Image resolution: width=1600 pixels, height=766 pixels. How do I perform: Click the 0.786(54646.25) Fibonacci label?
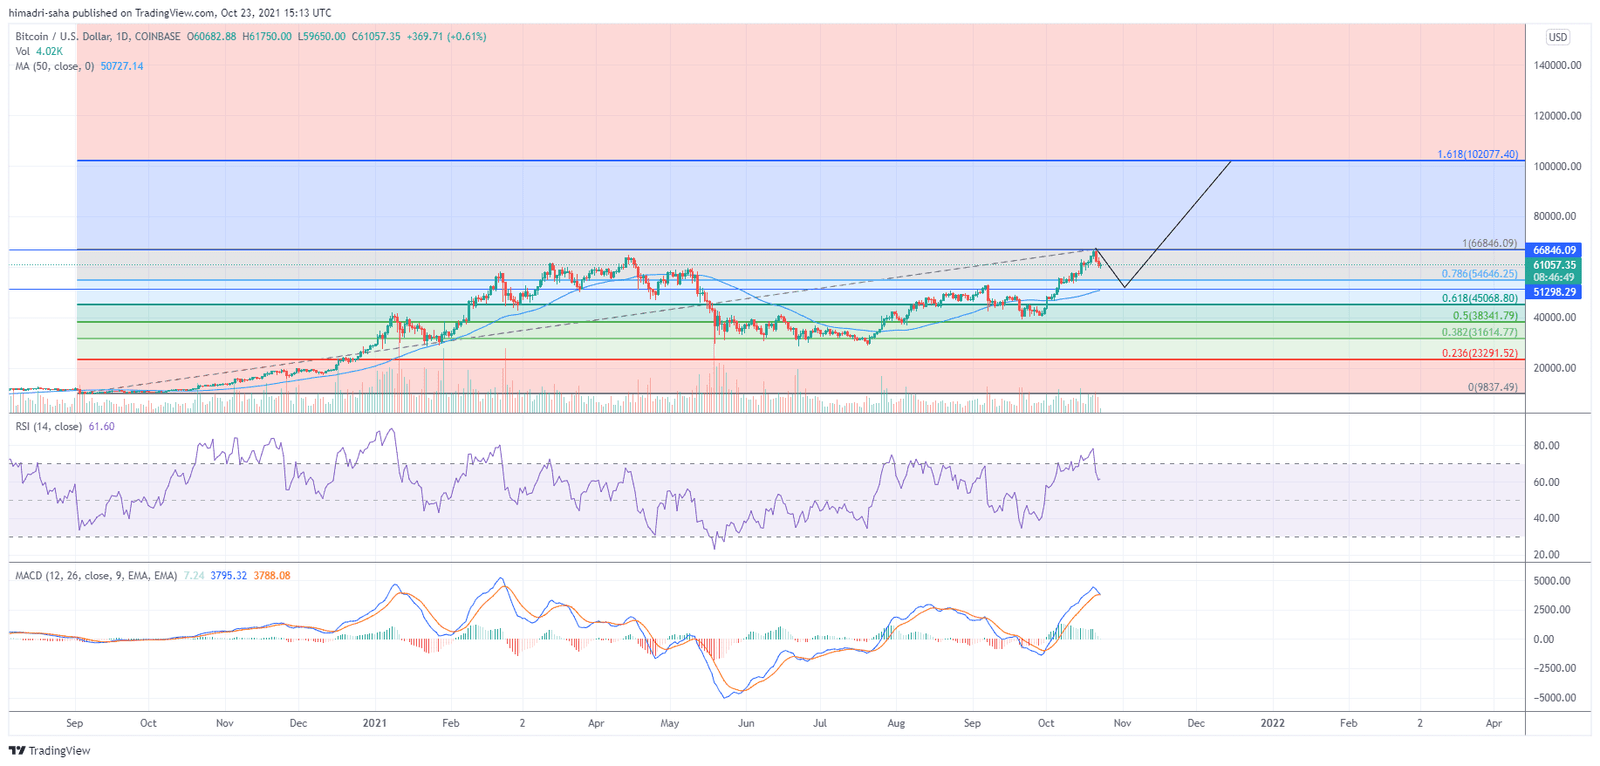(1479, 273)
